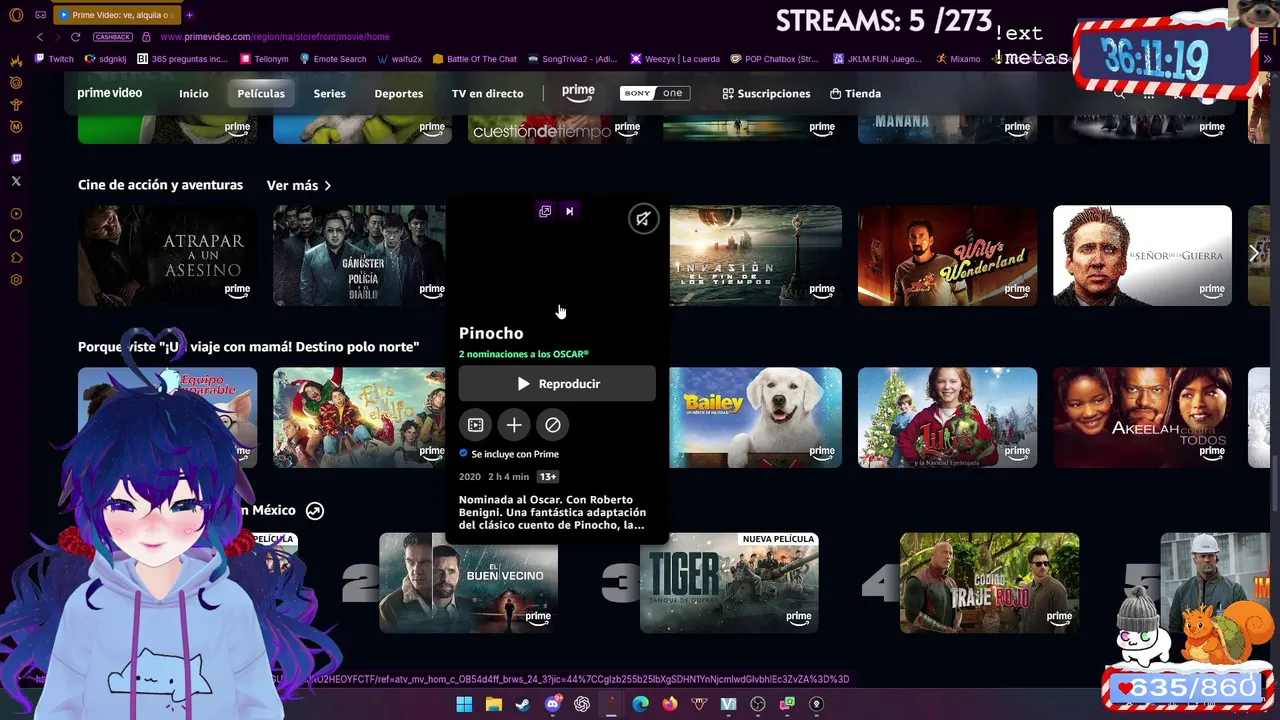Open Suscripciones menu

(766, 93)
